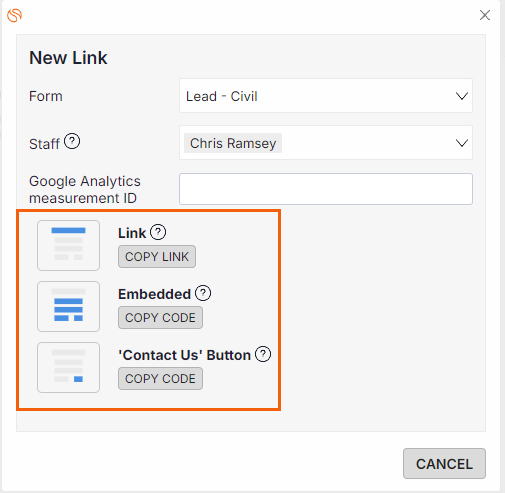Select the Link layout thumbnail
The image size is (505, 493).
[x=68, y=245]
